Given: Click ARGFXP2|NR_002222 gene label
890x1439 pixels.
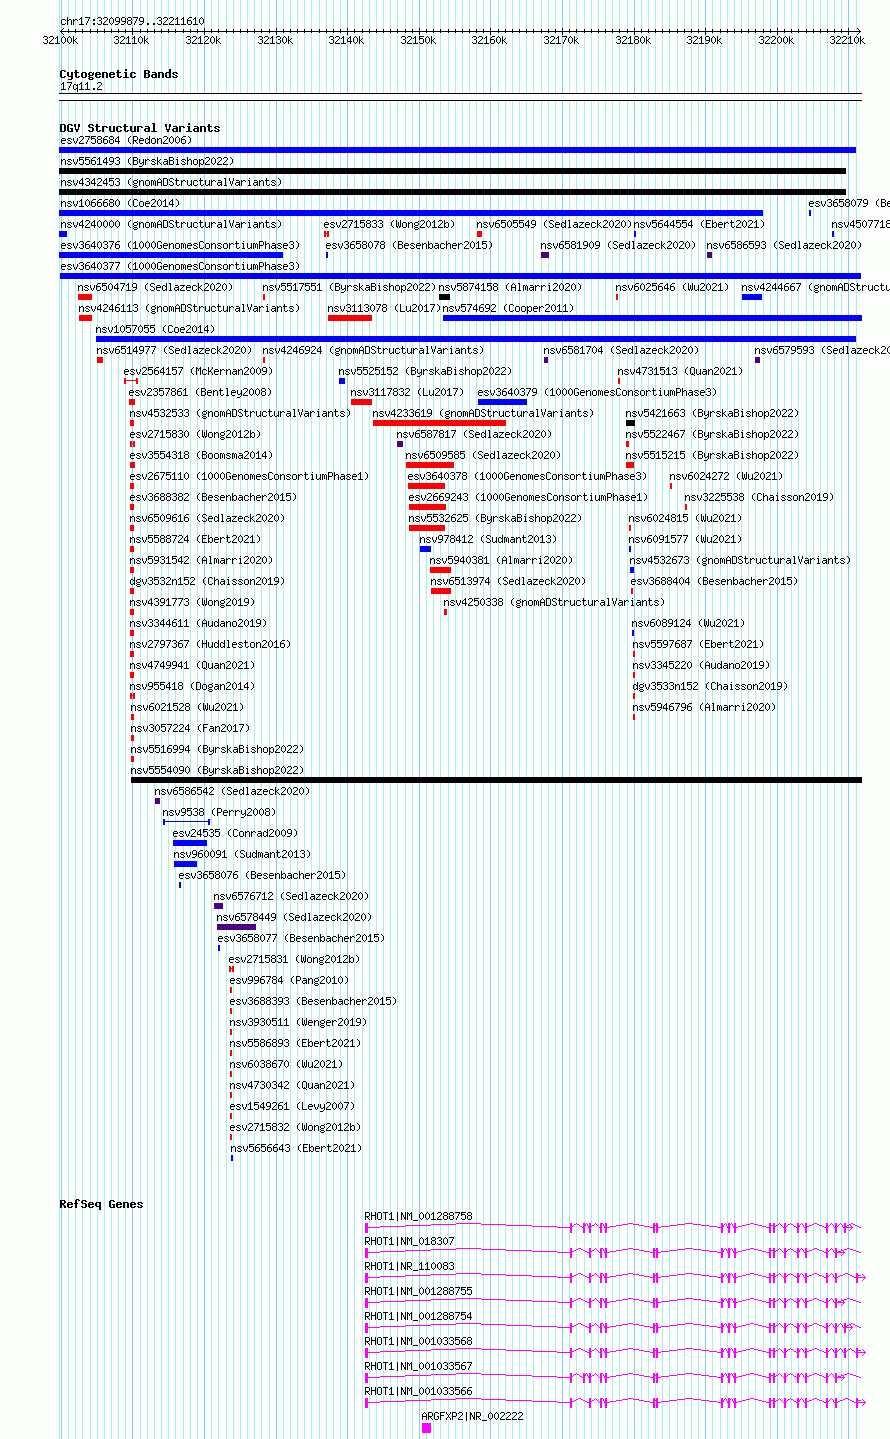Looking at the screenshot, I should coord(472,1416).
